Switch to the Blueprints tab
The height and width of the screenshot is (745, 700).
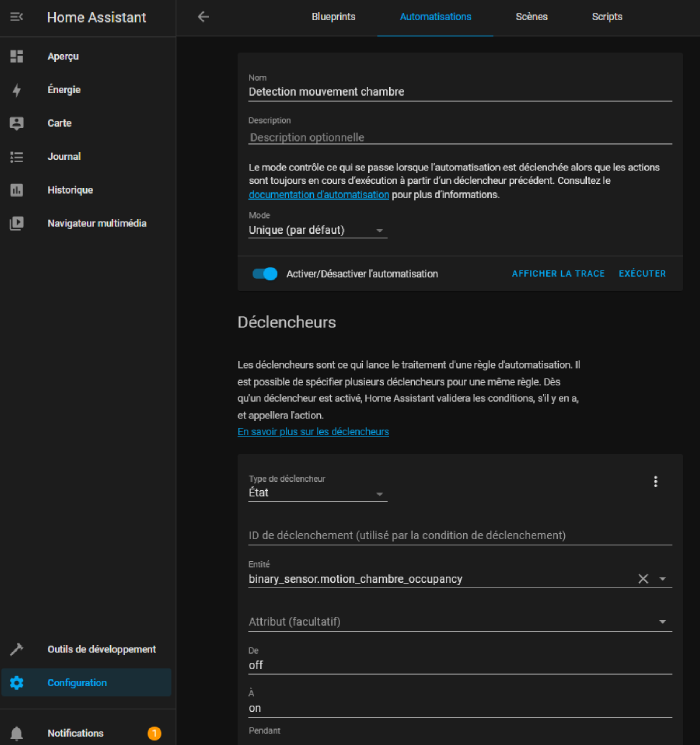333,17
